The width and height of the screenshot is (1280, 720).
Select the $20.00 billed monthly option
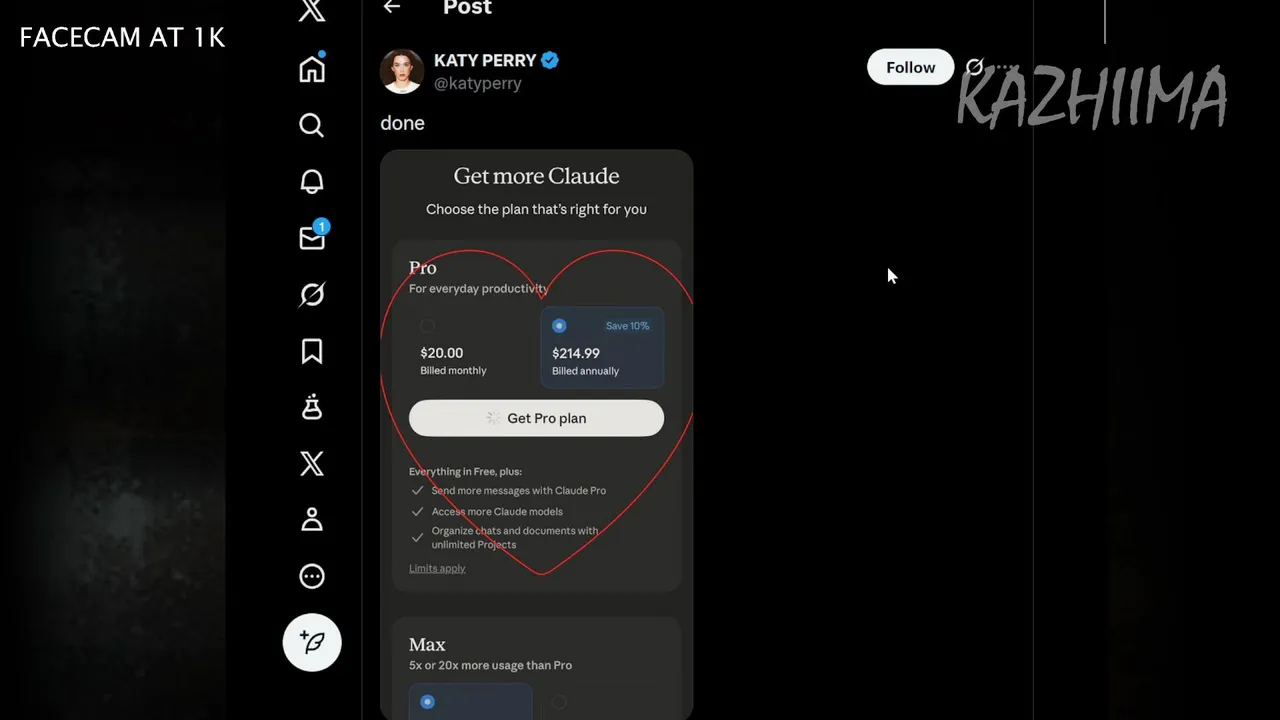[470, 347]
